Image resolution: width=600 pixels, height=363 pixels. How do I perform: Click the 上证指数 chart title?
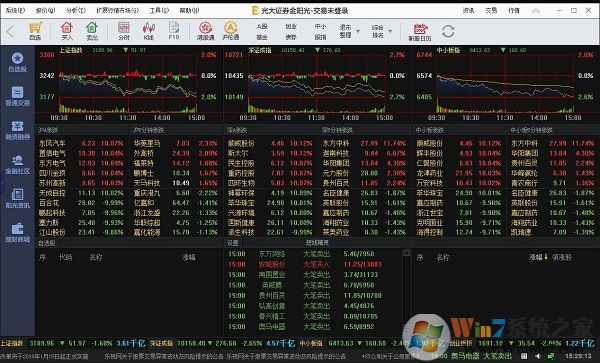point(71,50)
